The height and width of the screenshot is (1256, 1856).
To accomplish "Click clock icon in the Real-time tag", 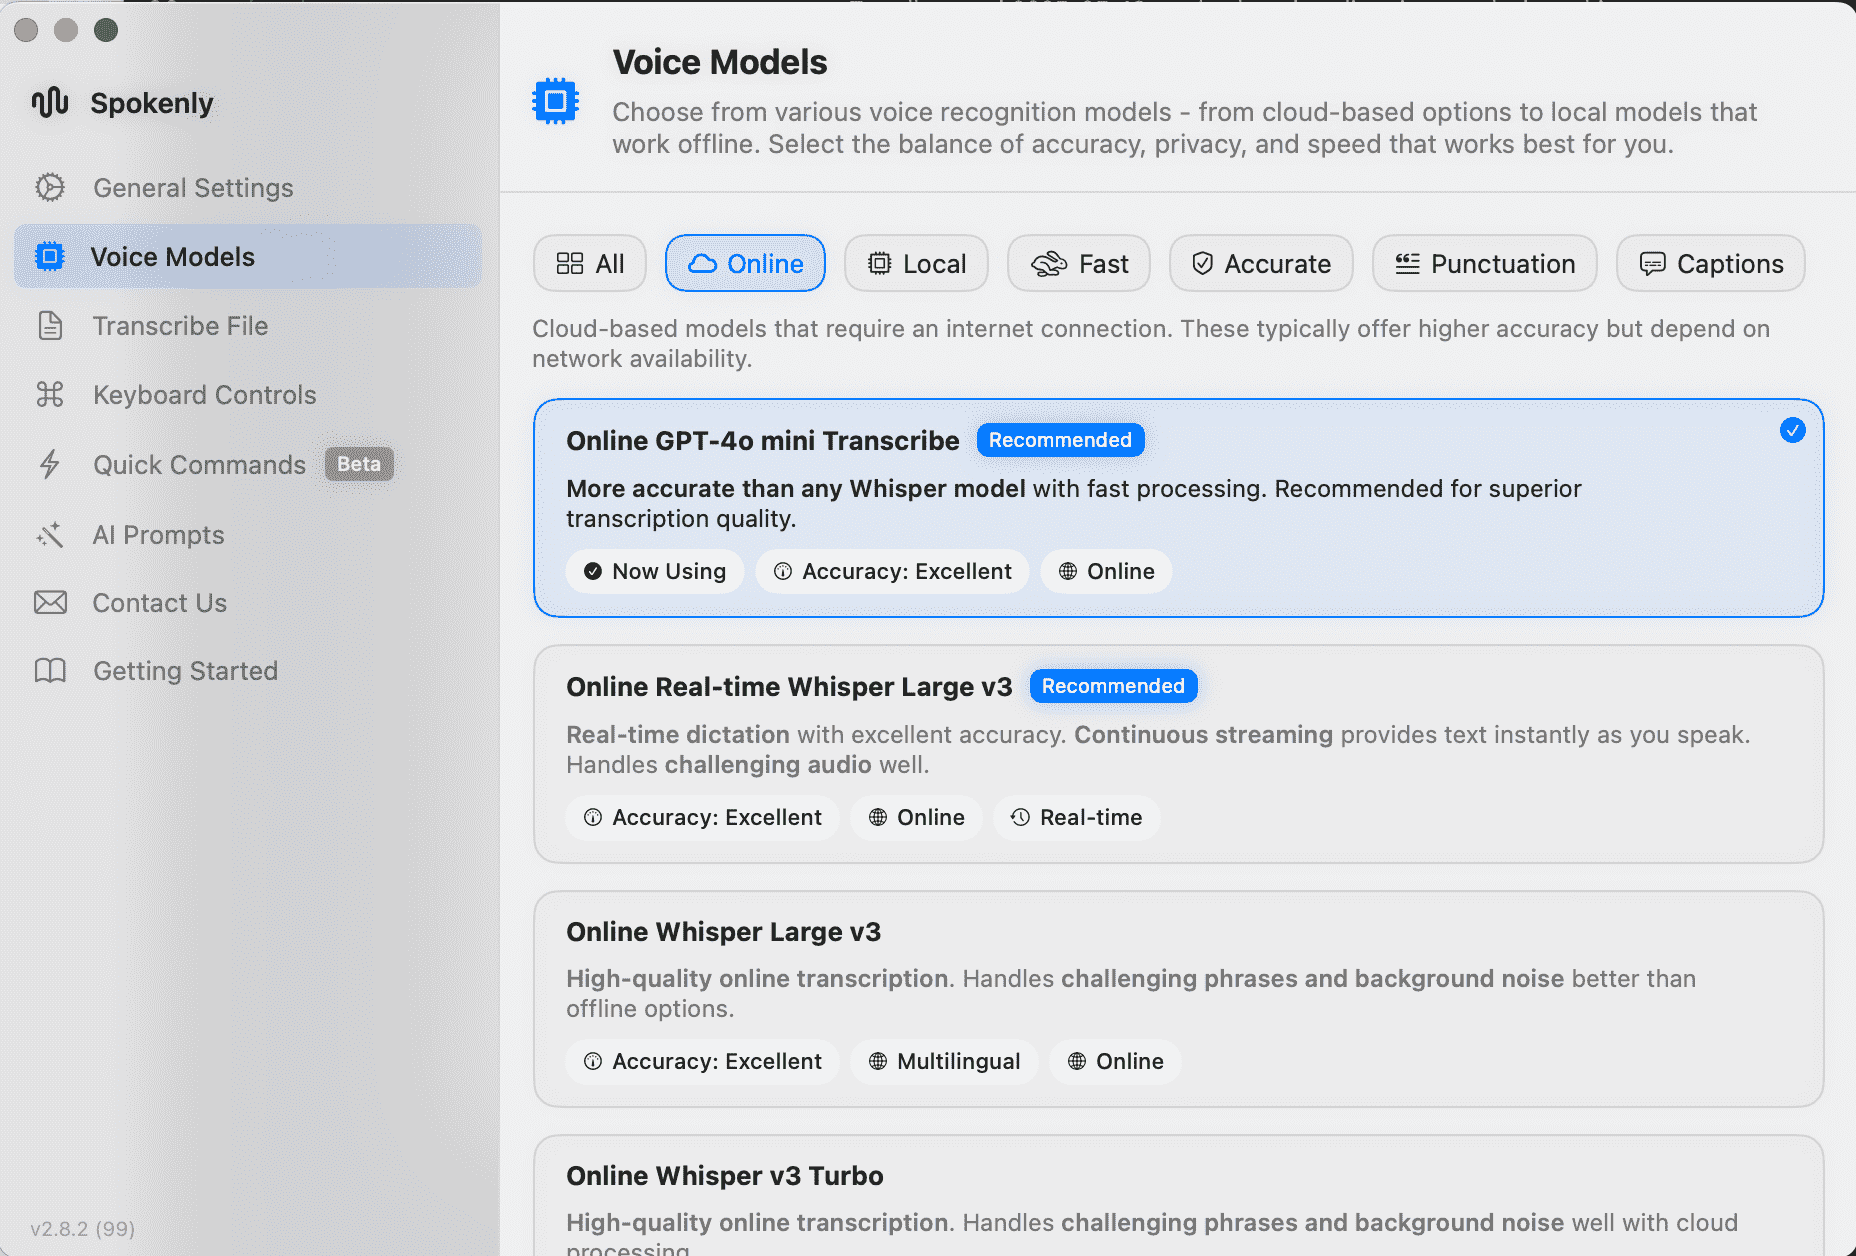I will coord(1020,817).
